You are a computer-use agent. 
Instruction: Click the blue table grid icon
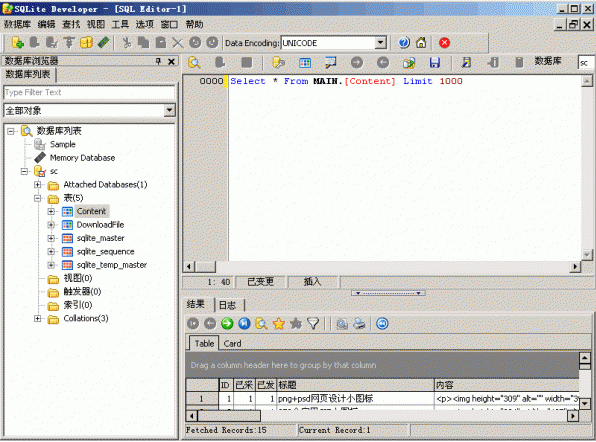click(x=305, y=63)
